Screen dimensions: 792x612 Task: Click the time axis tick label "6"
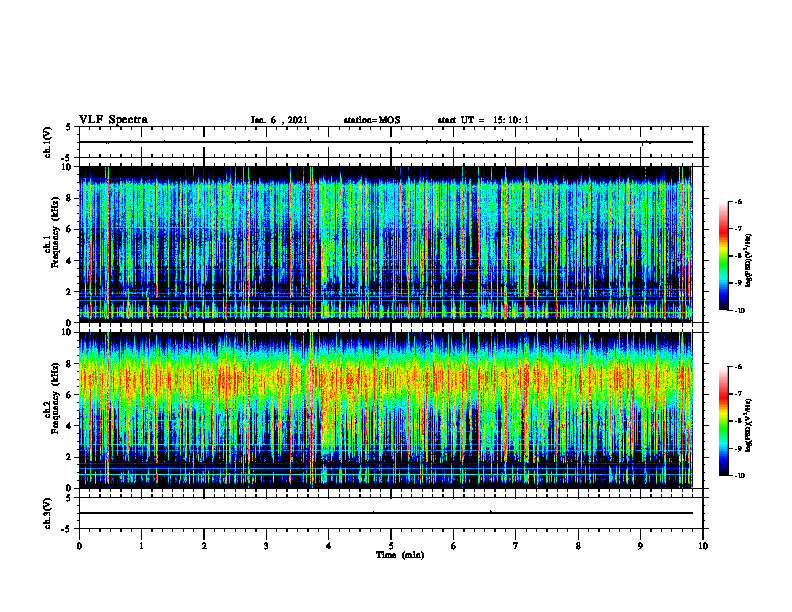tap(454, 546)
